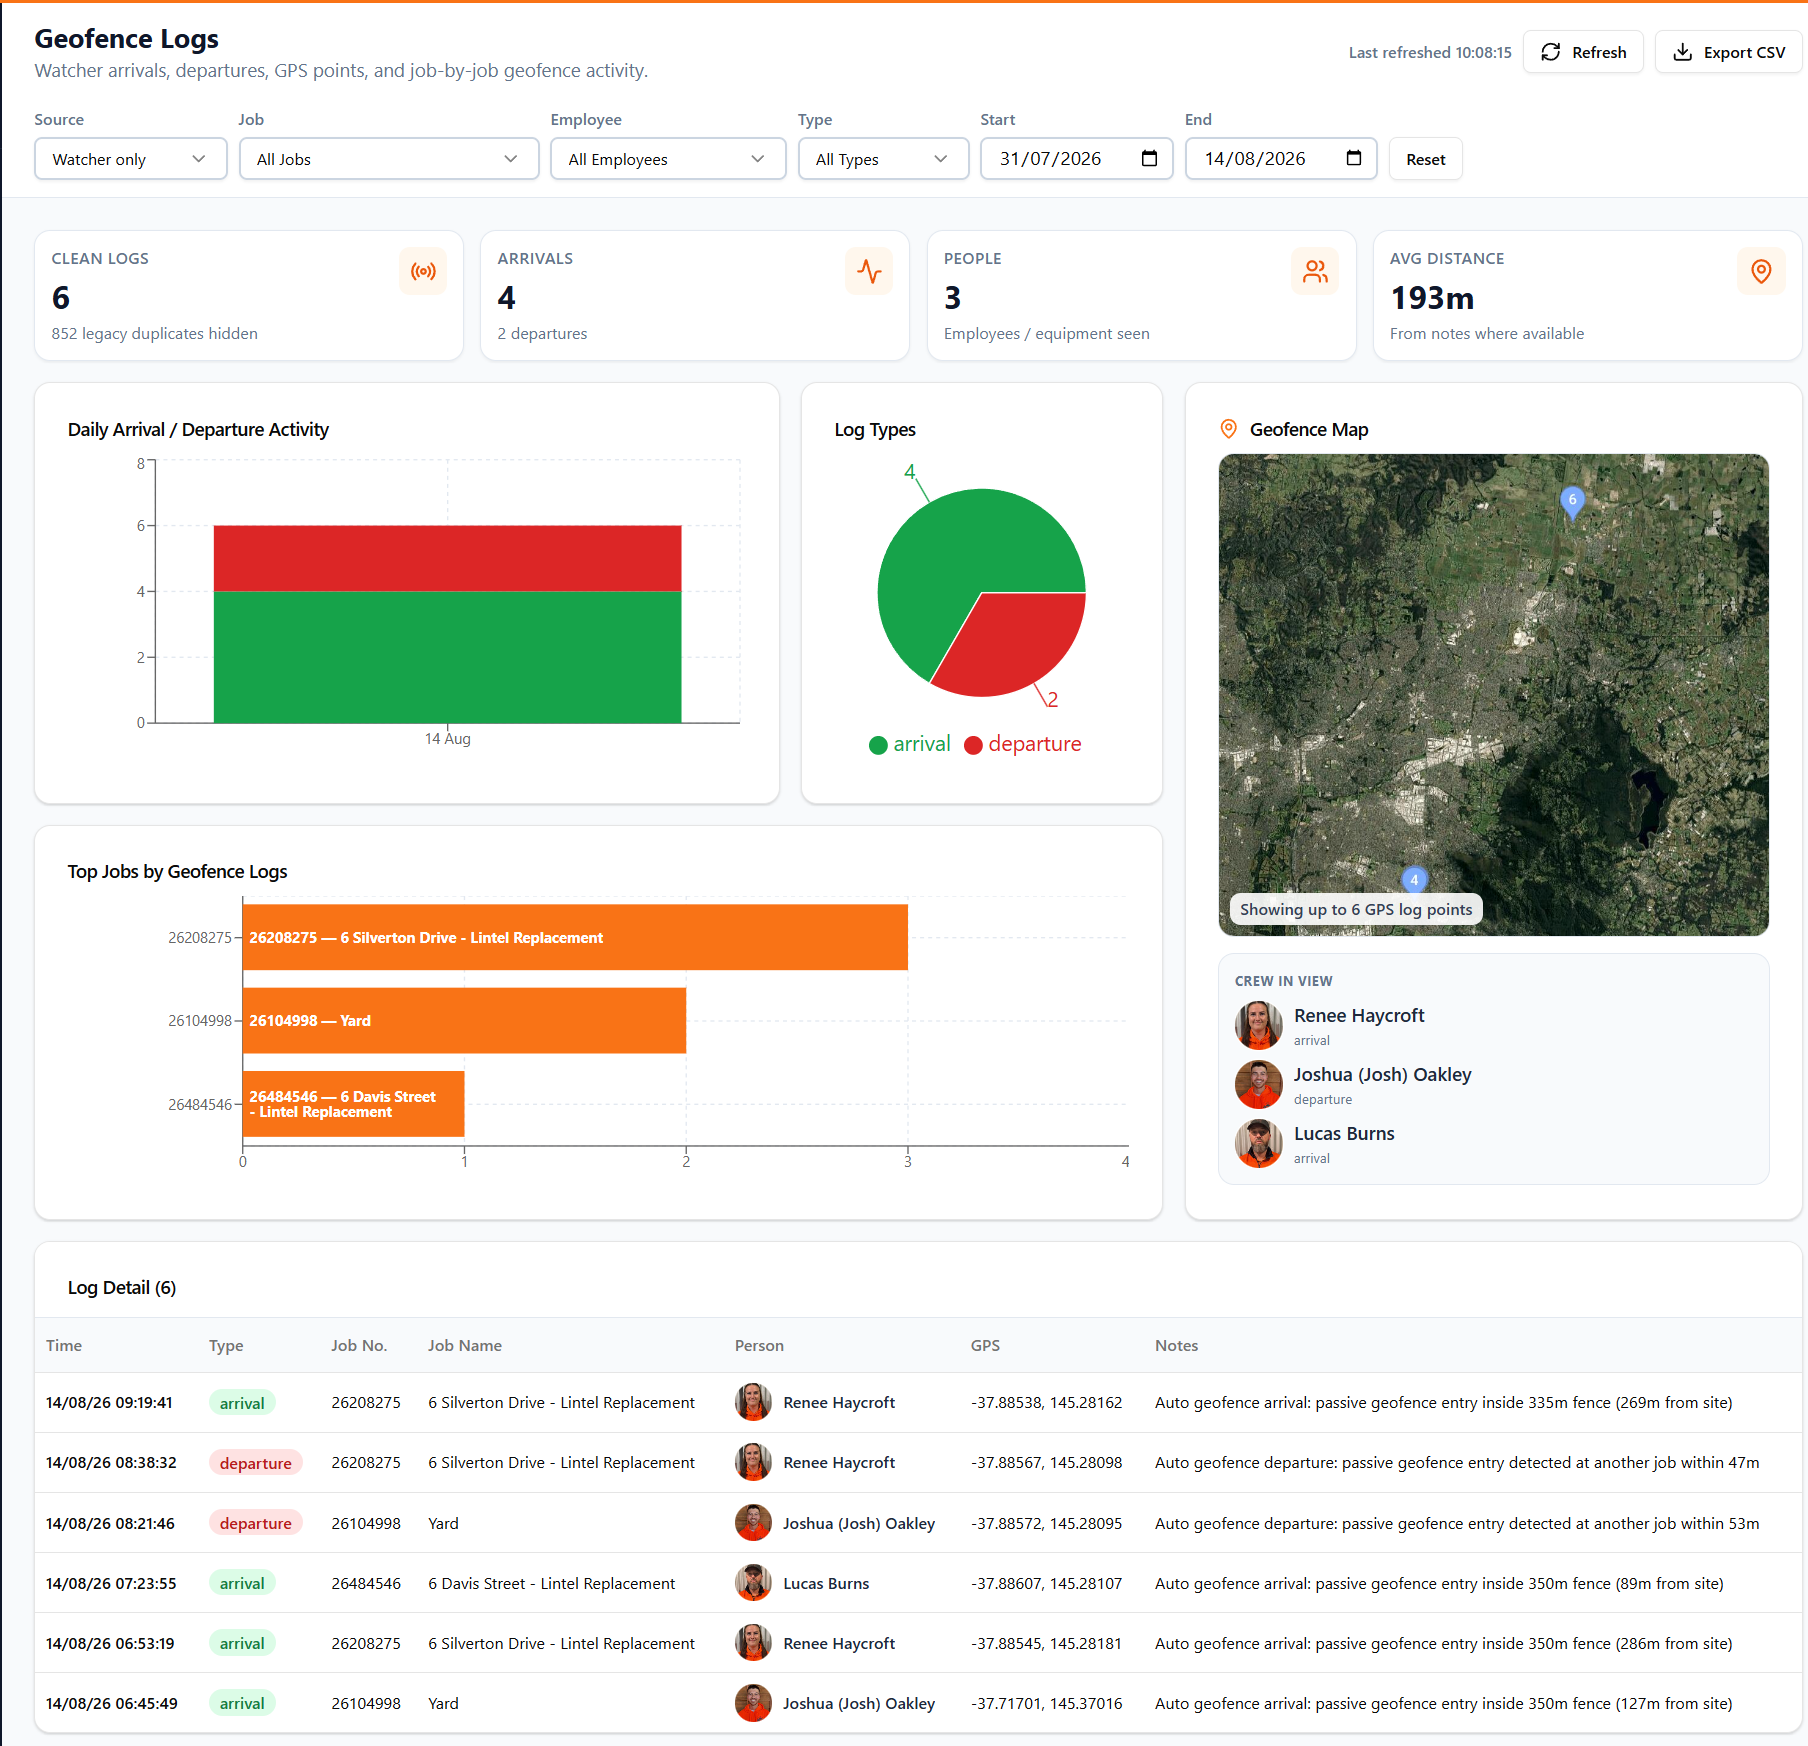
Task: Click the Start date field 31/07/2026
Action: click(1076, 159)
